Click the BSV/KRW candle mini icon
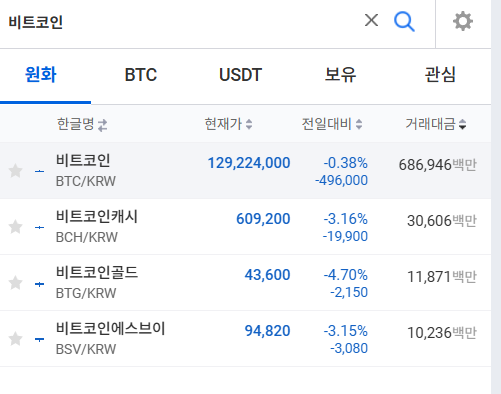The width and height of the screenshot is (501, 394). [39, 339]
